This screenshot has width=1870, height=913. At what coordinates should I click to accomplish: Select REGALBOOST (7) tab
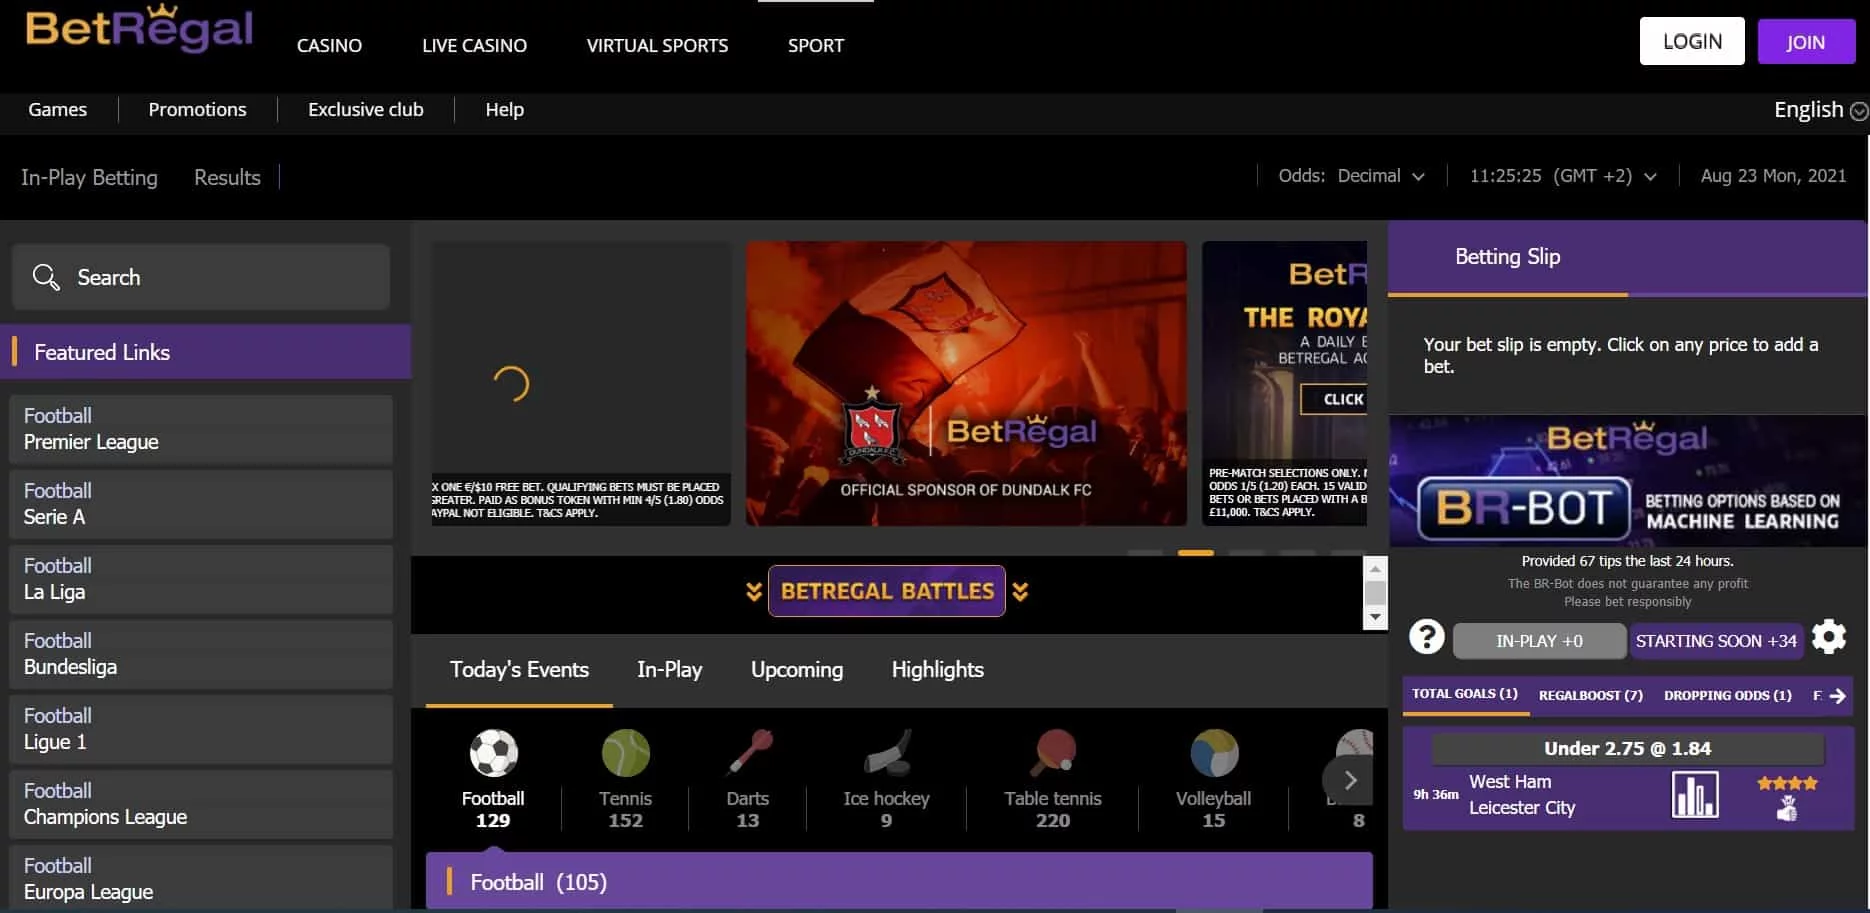click(x=1591, y=695)
